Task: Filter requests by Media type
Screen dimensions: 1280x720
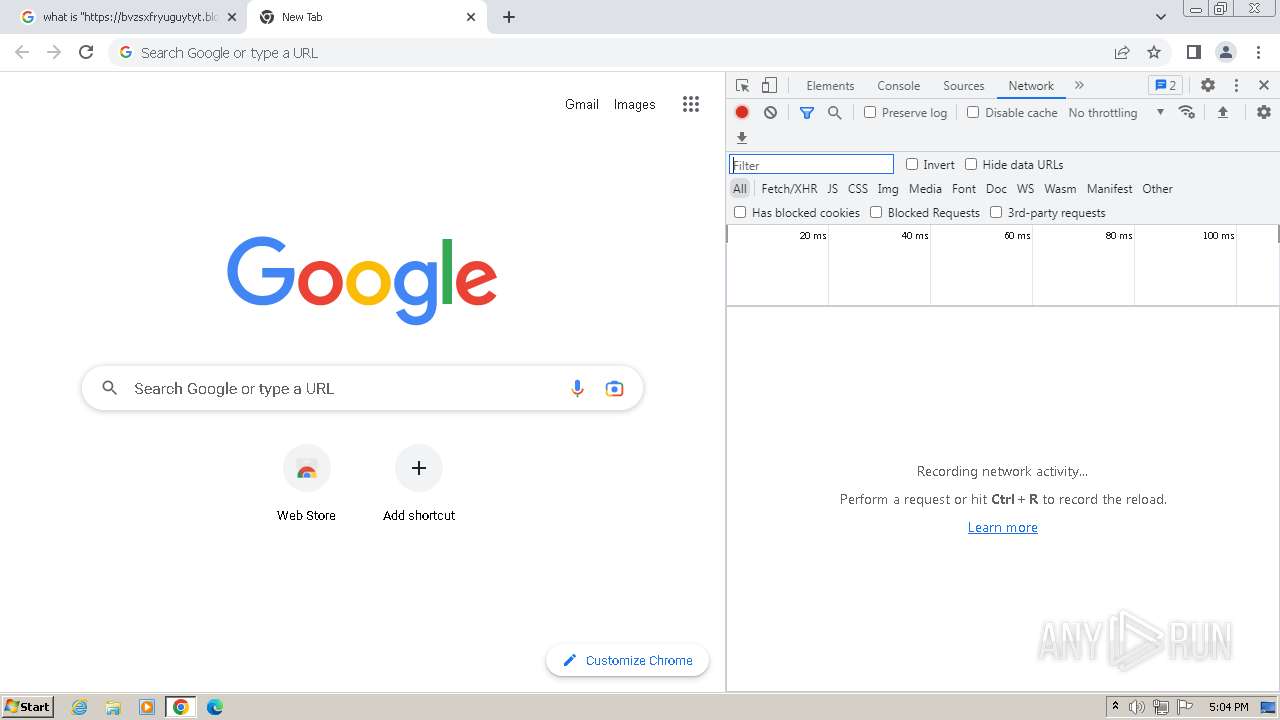Action: coord(925,189)
